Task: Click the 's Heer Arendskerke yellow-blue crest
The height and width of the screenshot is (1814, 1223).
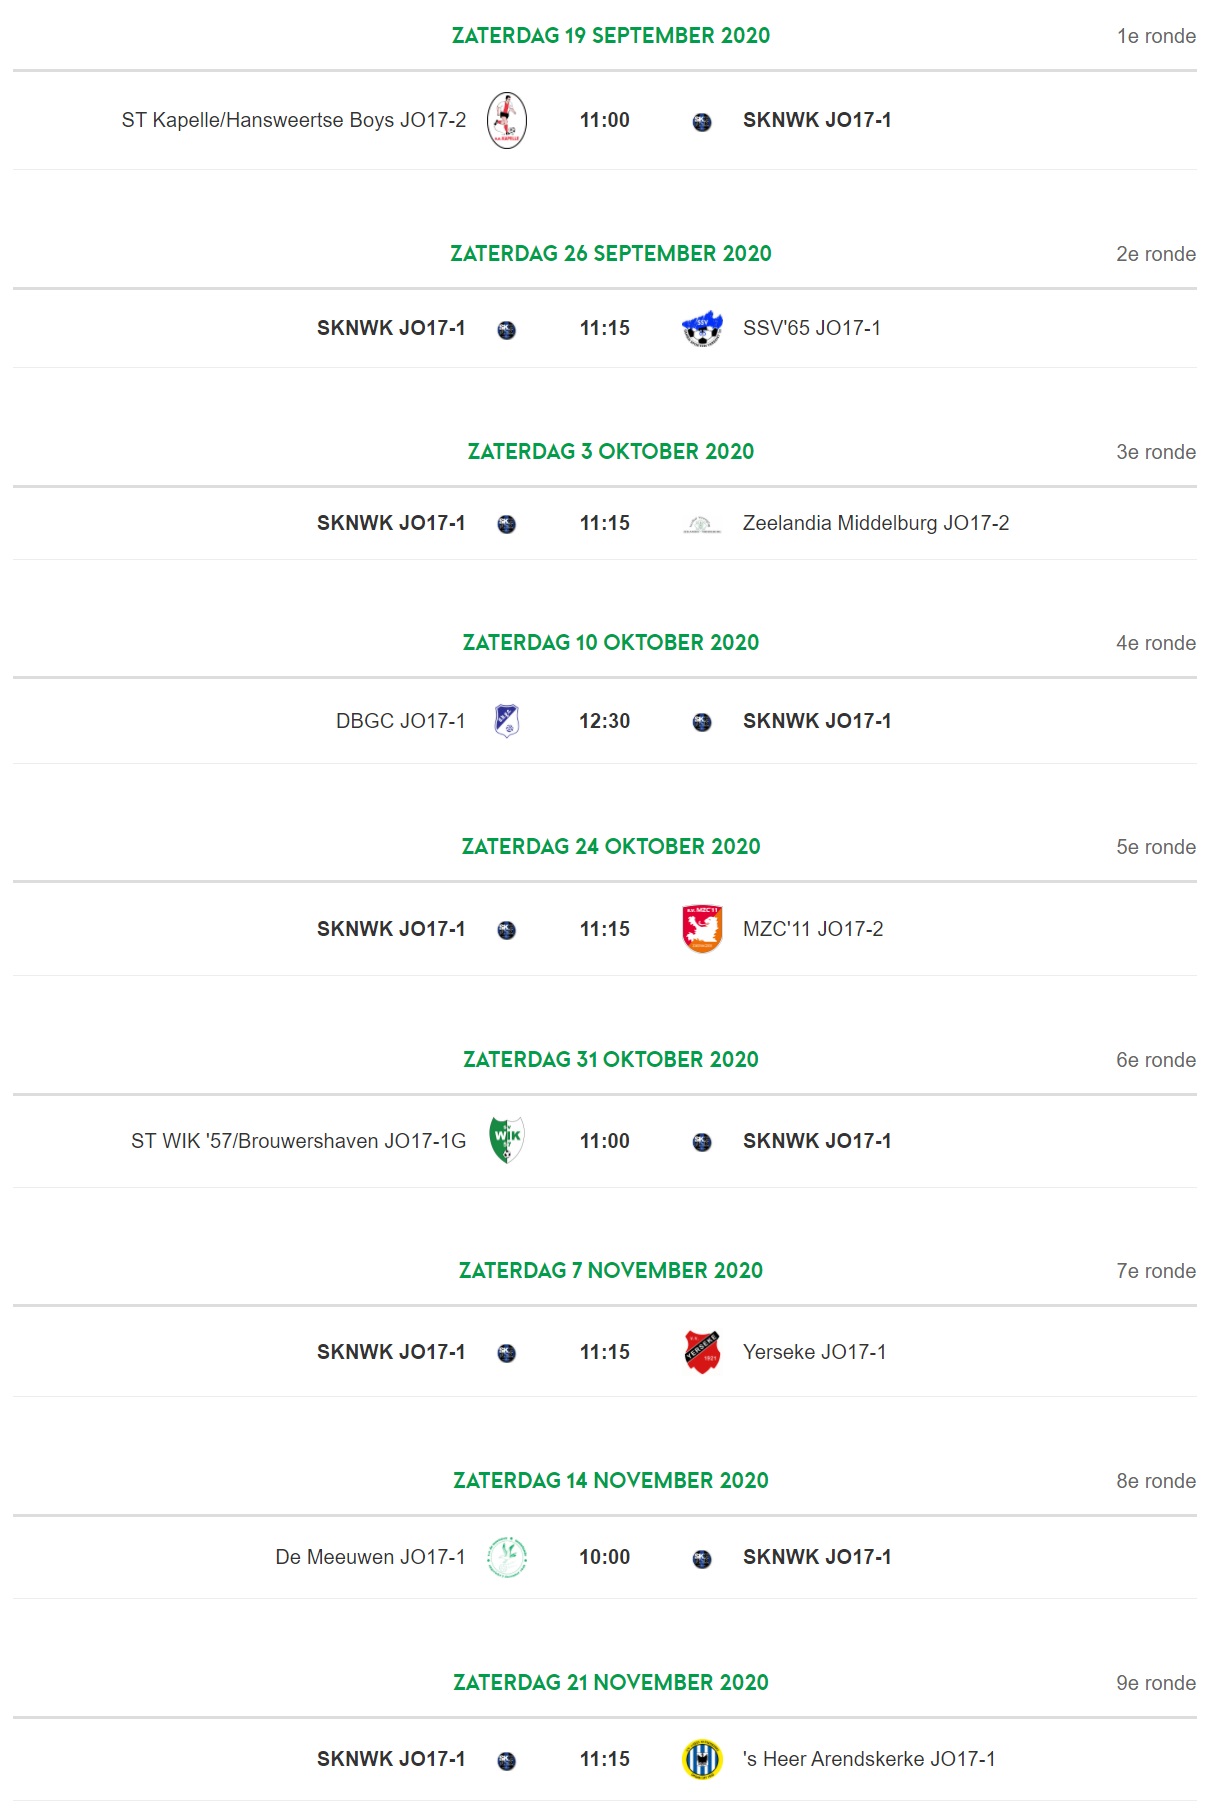Action: 702,1759
